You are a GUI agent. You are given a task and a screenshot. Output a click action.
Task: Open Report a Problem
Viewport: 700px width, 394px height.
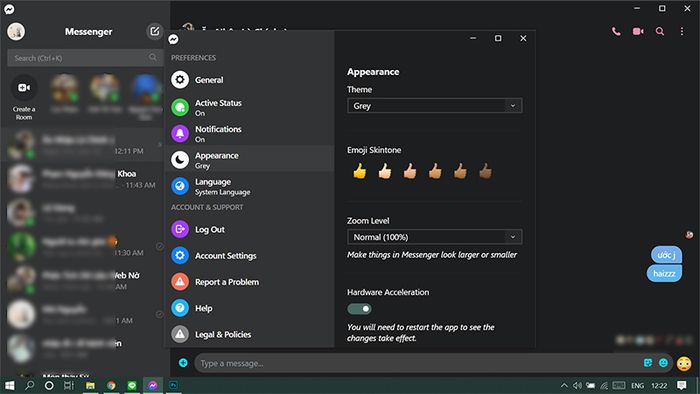(250, 282)
